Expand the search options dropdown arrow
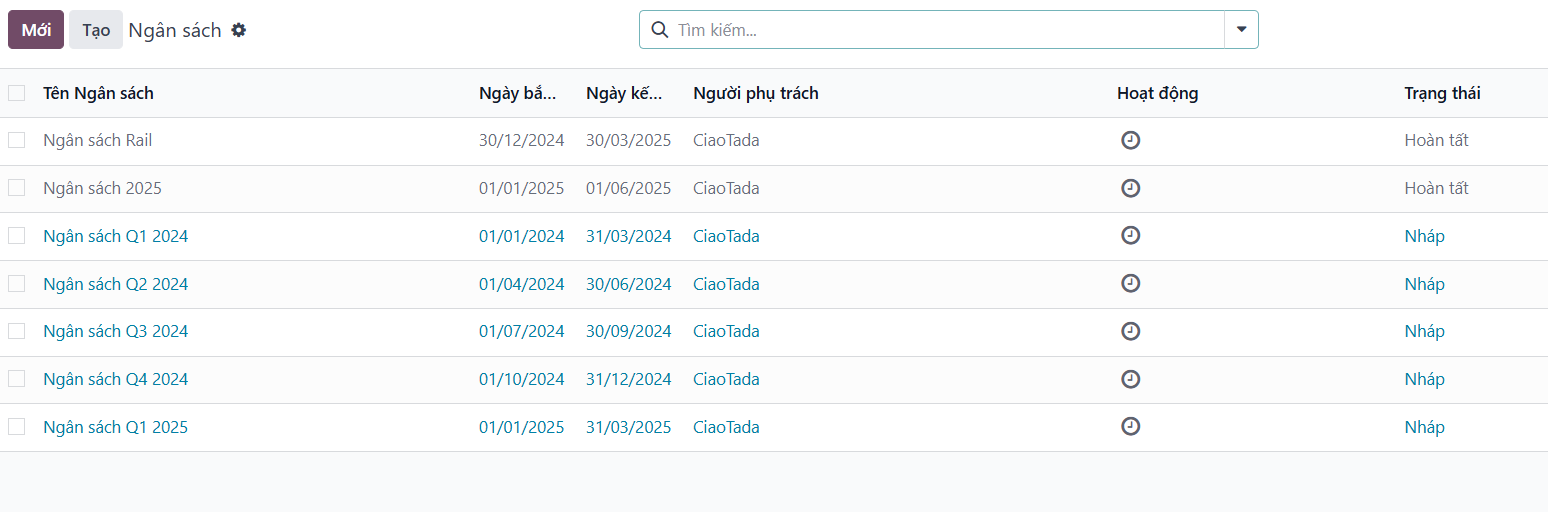Viewport: 1548px width, 512px height. pyautogui.click(x=1241, y=30)
